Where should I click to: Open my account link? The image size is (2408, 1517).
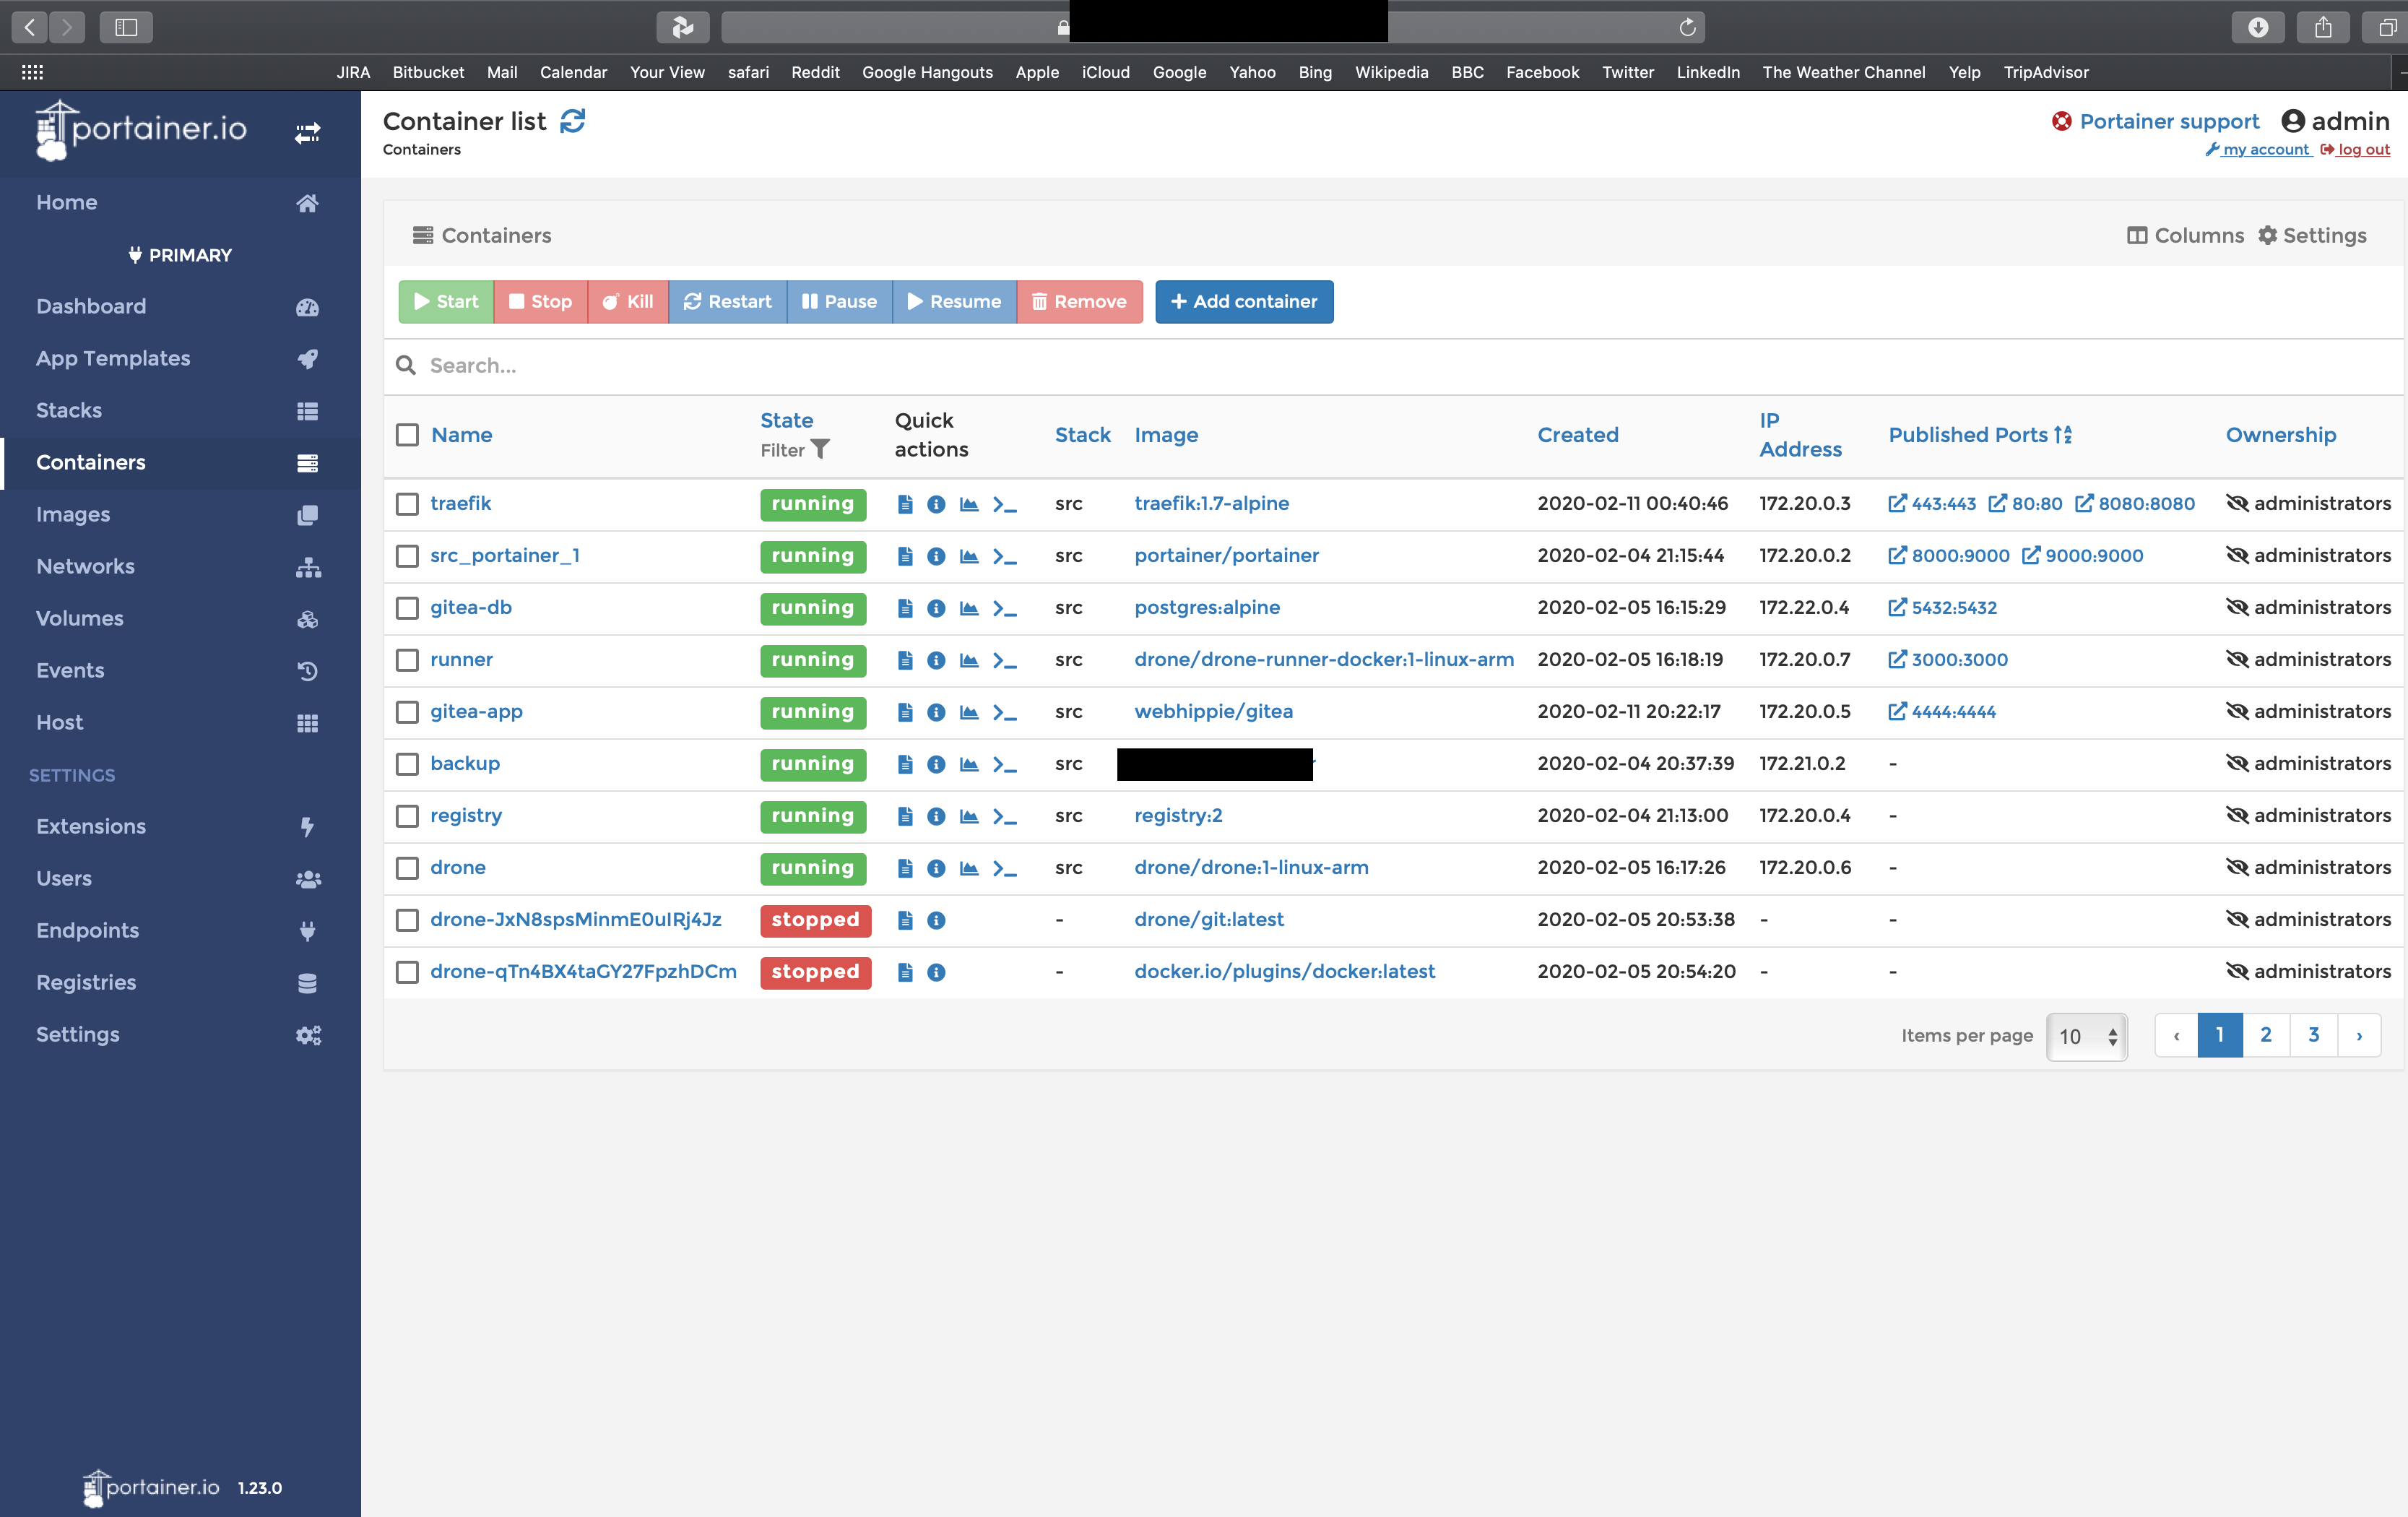[x=2258, y=150]
